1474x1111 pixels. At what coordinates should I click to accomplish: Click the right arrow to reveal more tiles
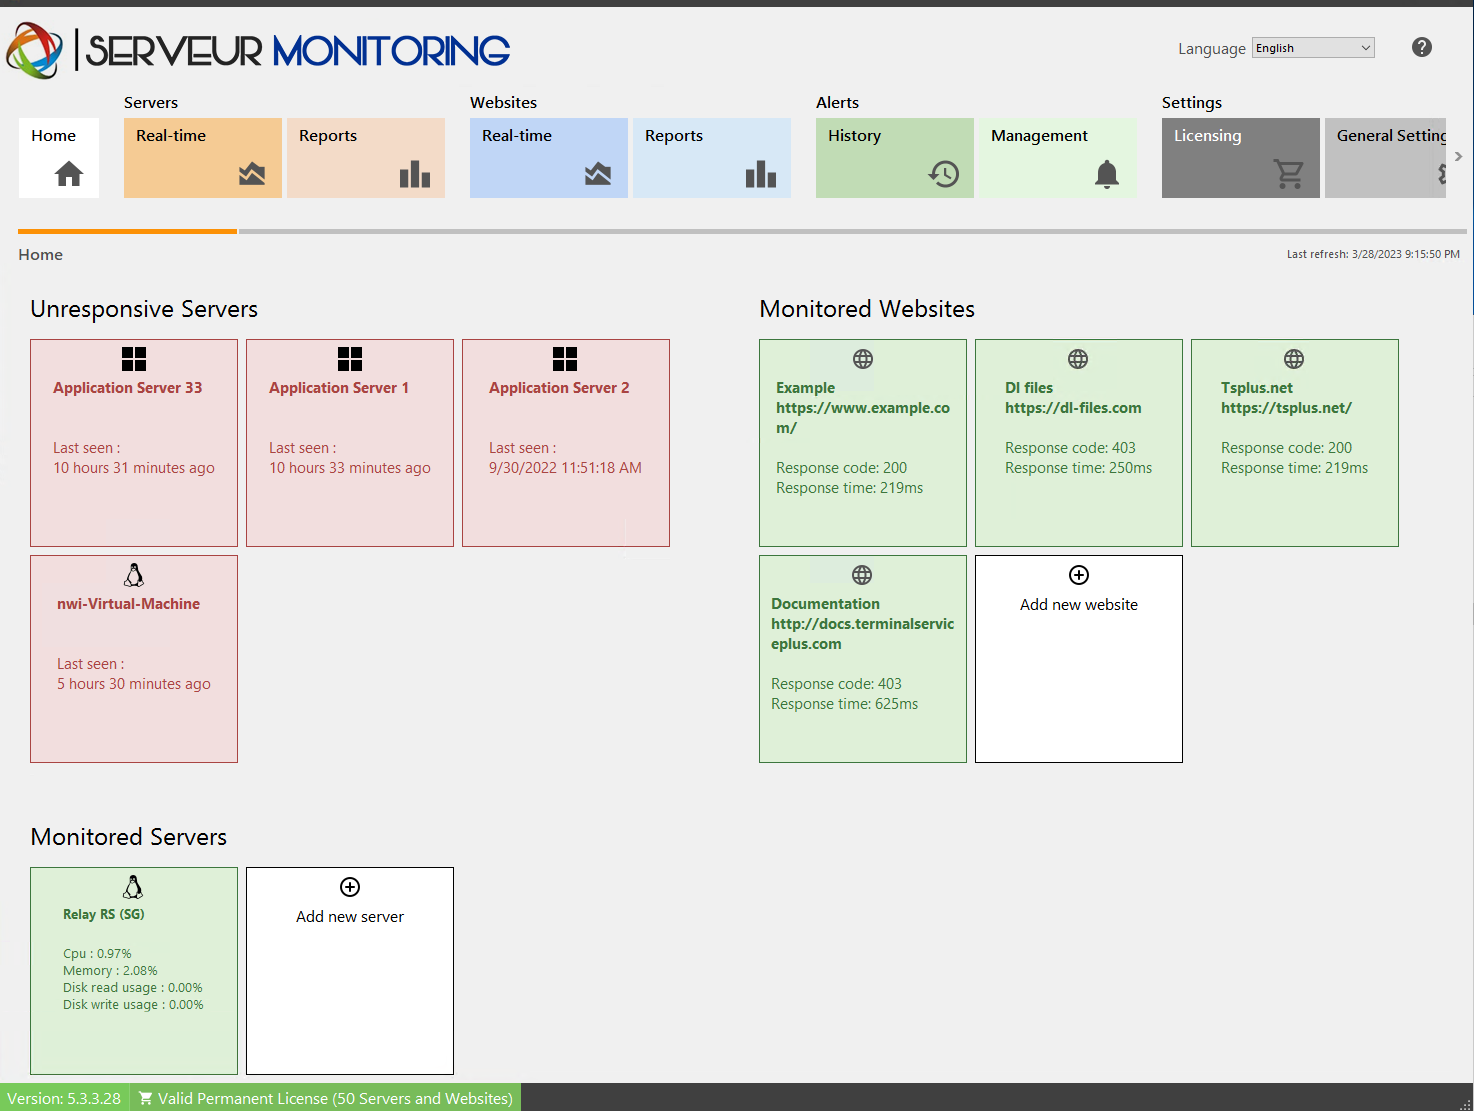[x=1459, y=156]
